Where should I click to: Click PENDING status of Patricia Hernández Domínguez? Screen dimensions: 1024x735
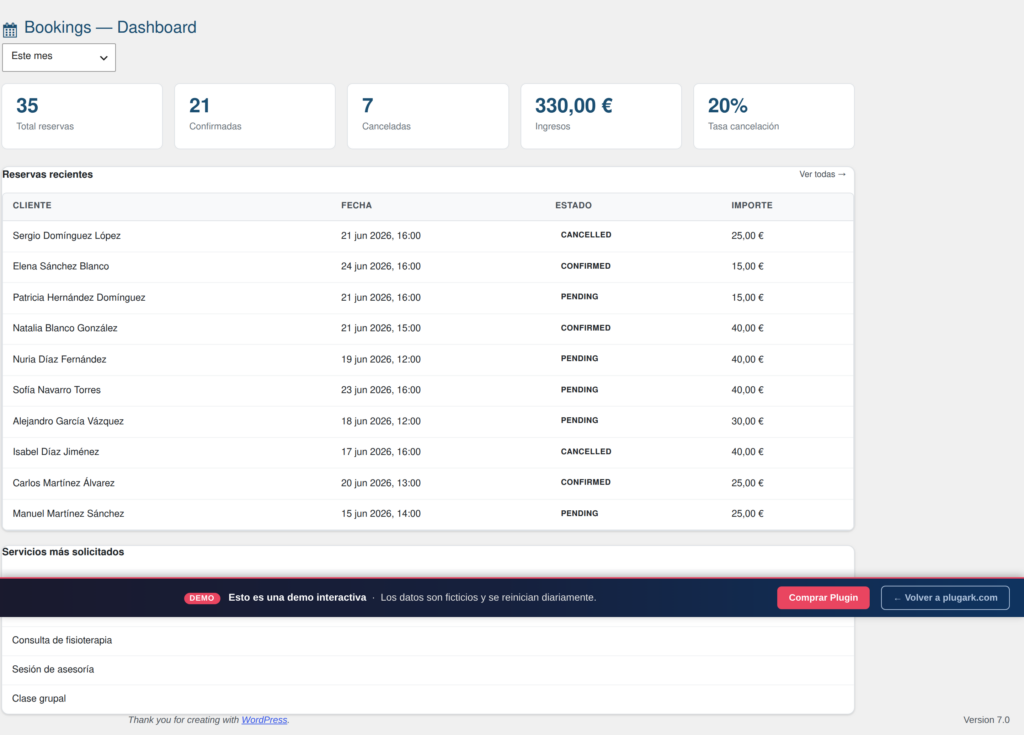coord(579,297)
